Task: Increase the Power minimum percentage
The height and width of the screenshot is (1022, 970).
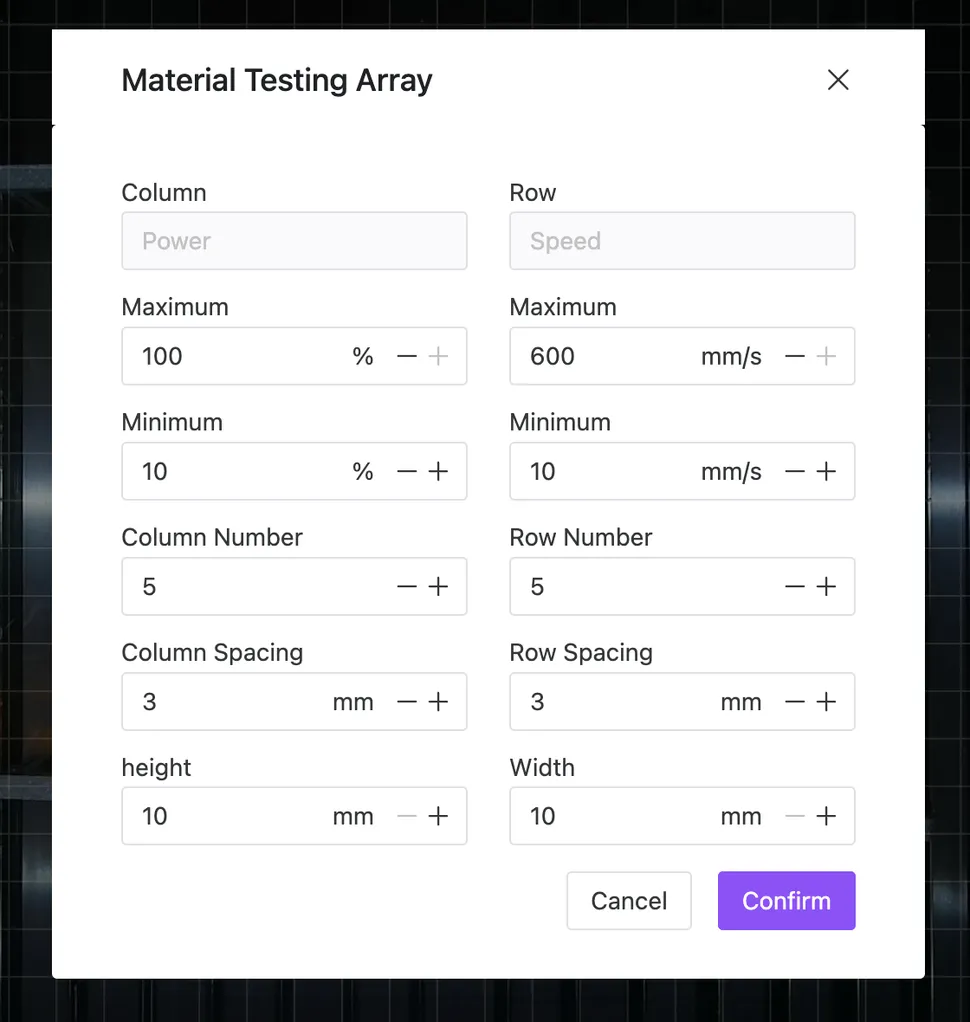Action: coord(438,472)
